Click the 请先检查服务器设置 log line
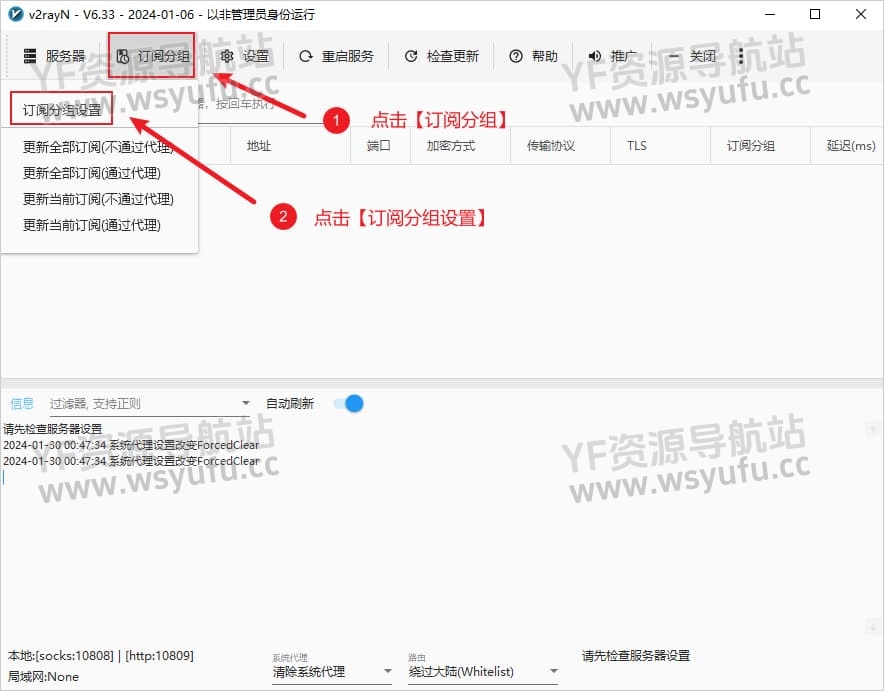This screenshot has width=884, height=691. pyautogui.click(x=52, y=429)
